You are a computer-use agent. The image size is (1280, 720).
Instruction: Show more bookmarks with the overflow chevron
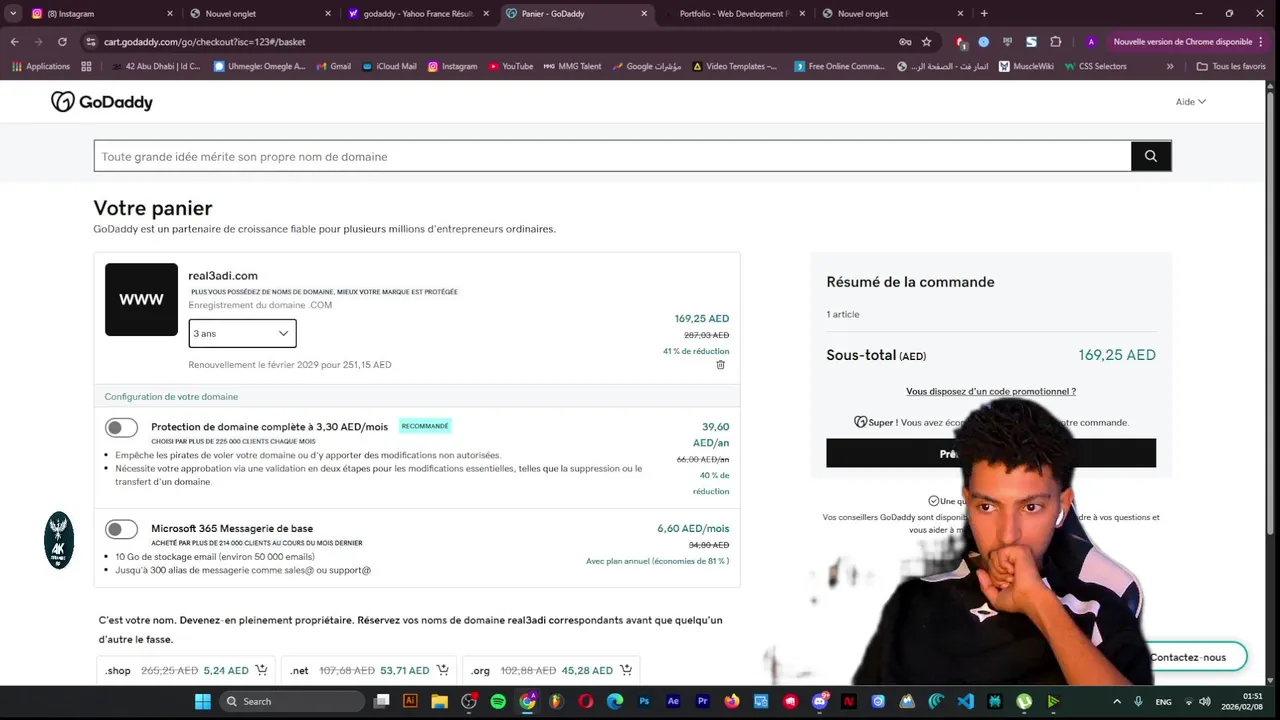(1170, 66)
